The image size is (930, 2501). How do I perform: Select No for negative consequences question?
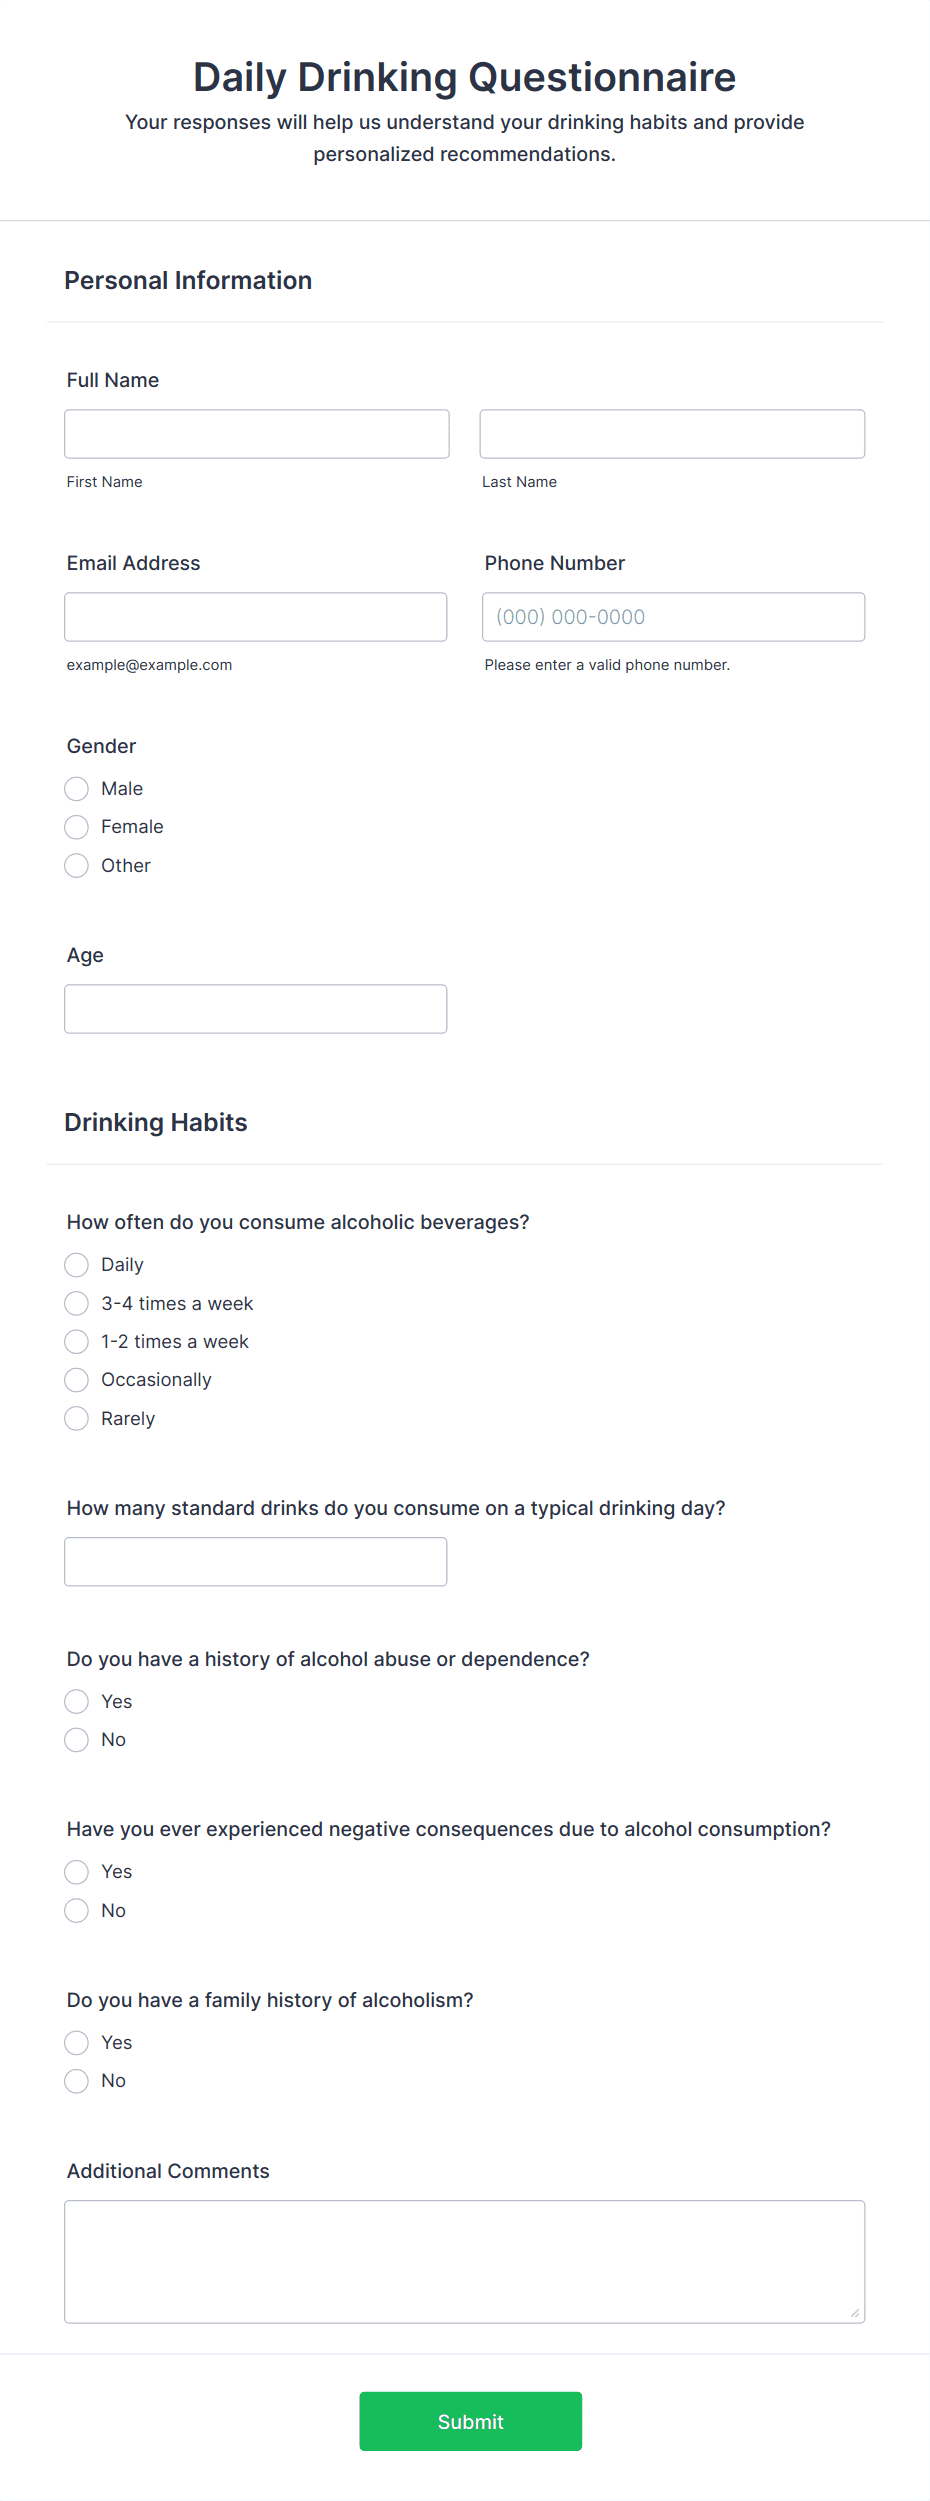(77, 1911)
